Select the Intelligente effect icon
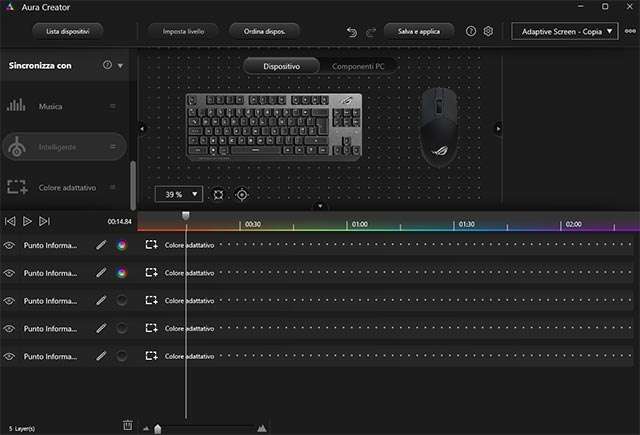640x435 pixels. coord(16,147)
